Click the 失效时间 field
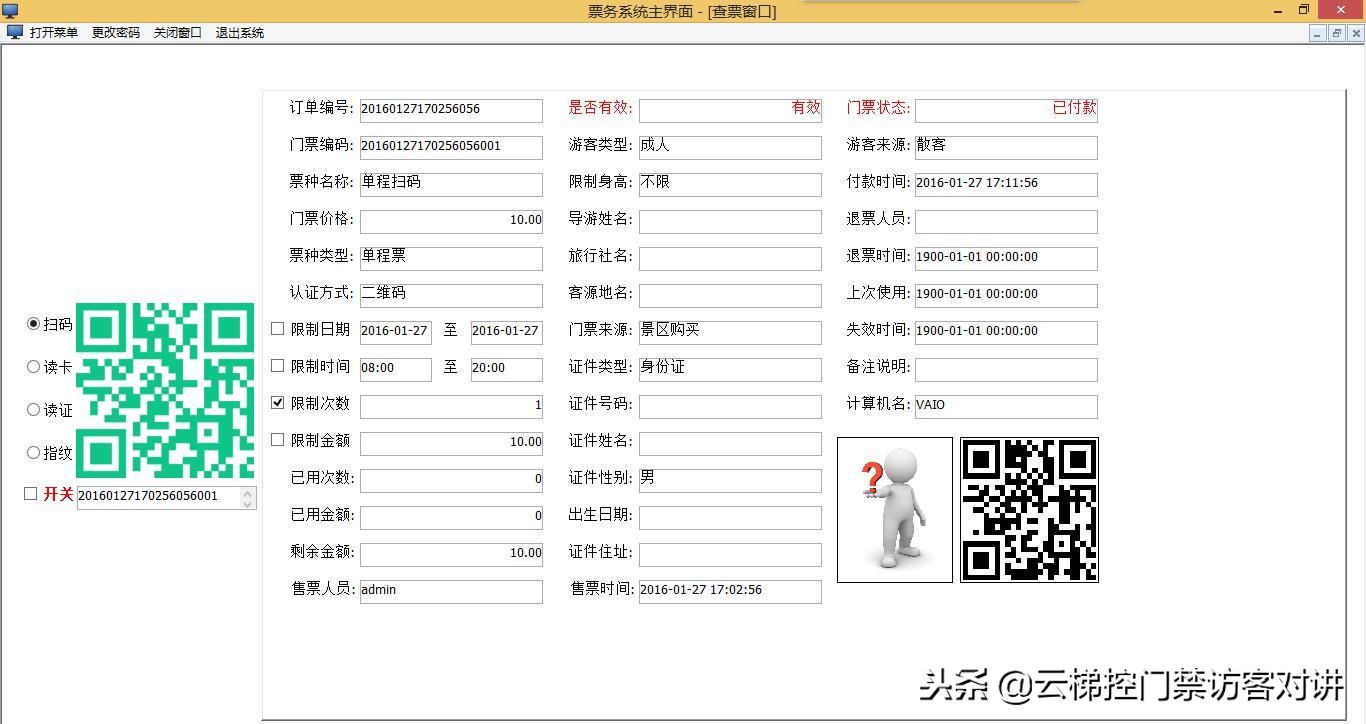 (x=1006, y=332)
